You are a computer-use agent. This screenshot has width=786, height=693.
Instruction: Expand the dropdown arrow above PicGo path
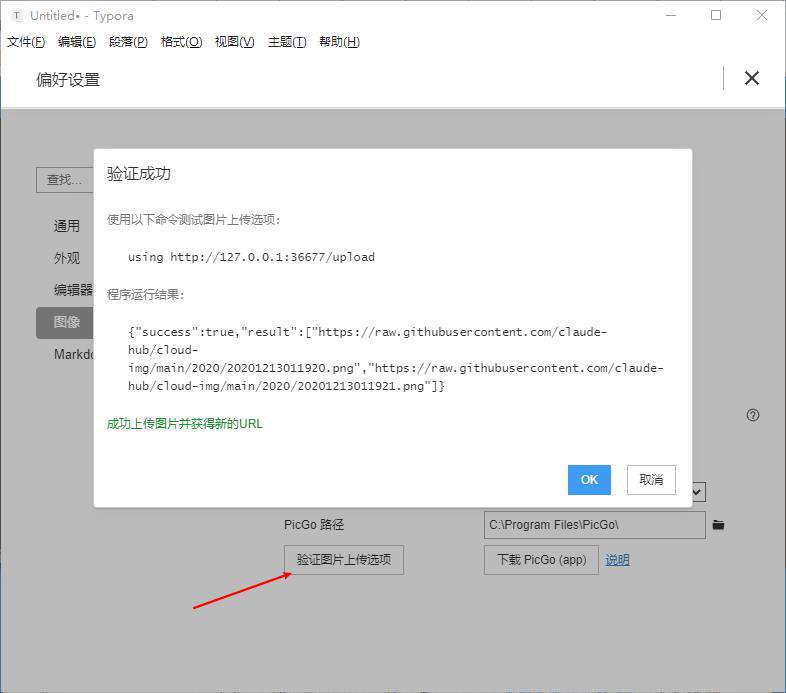[697, 492]
